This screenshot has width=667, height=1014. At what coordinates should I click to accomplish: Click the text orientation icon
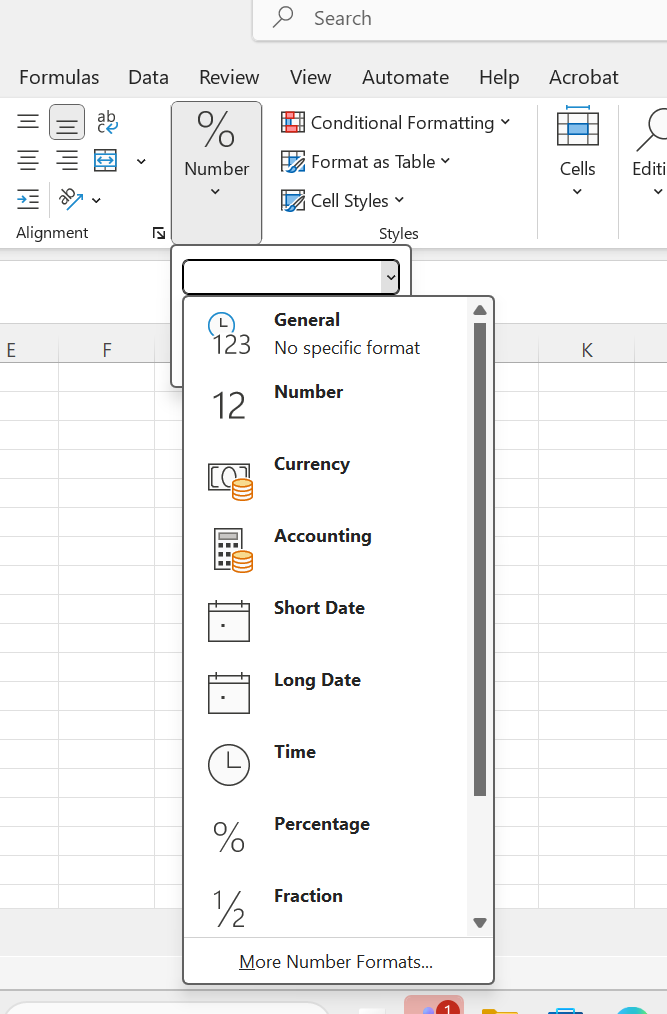(71, 199)
